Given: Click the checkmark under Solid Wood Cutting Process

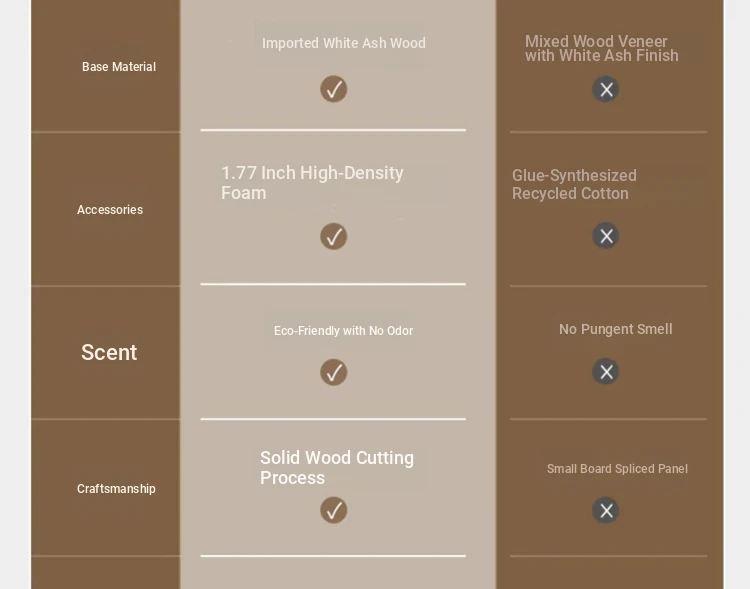Looking at the screenshot, I should [x=333, y=510].
